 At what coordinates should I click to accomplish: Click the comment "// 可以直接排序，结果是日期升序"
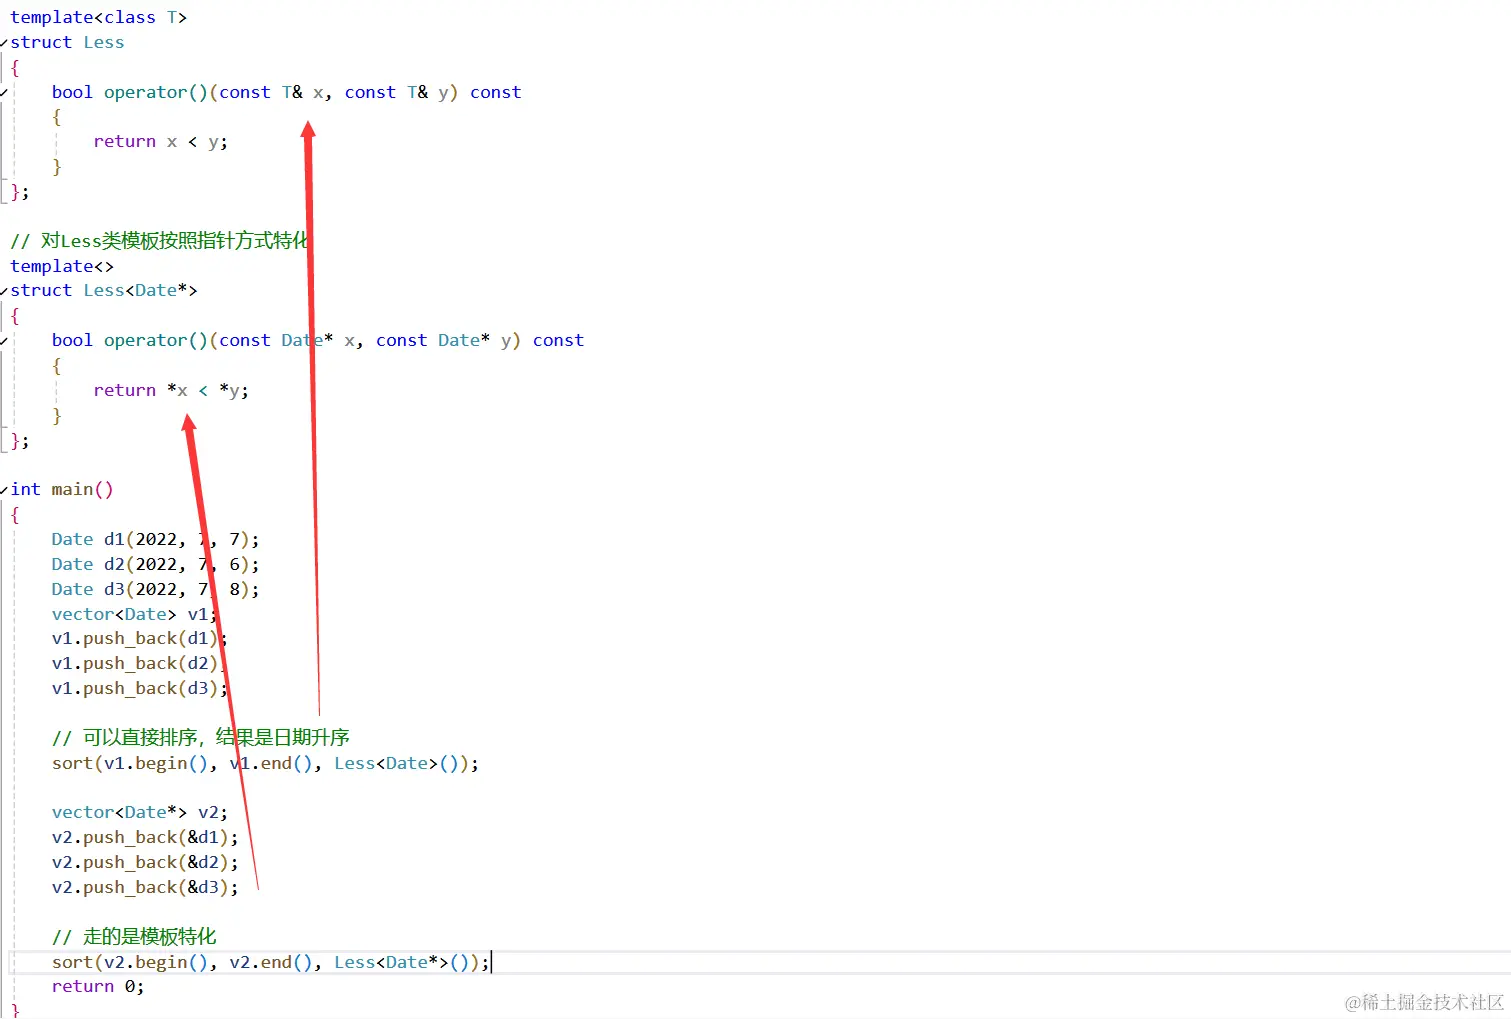click(x=201, y=737)
